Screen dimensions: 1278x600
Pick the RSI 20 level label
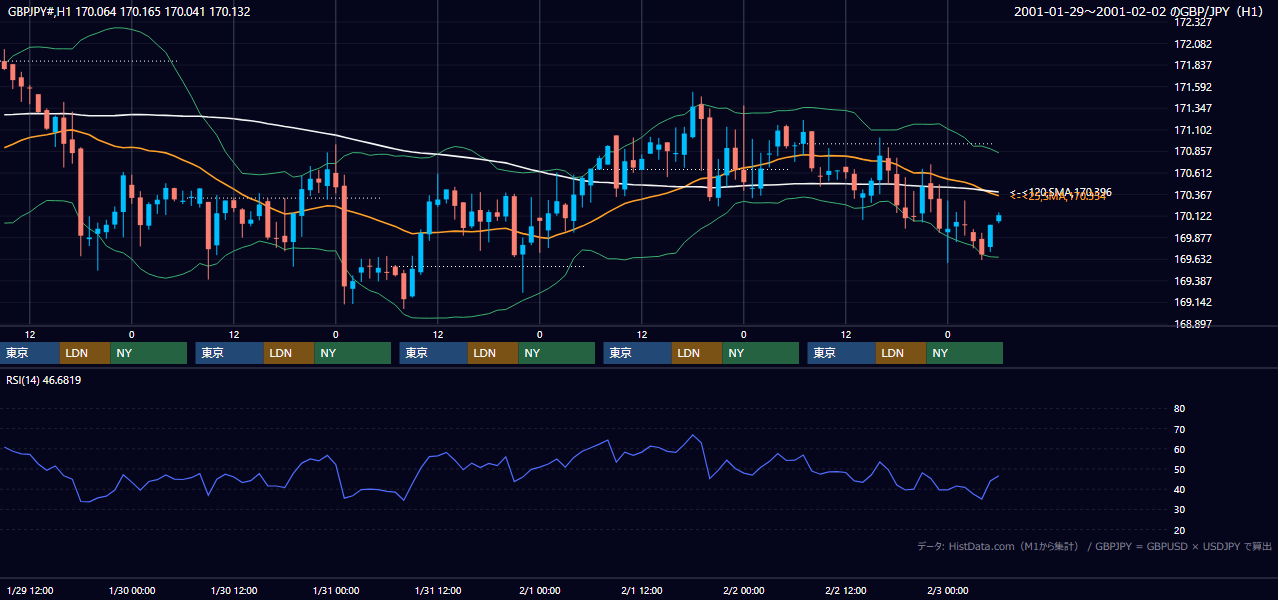click(1179, 530)
